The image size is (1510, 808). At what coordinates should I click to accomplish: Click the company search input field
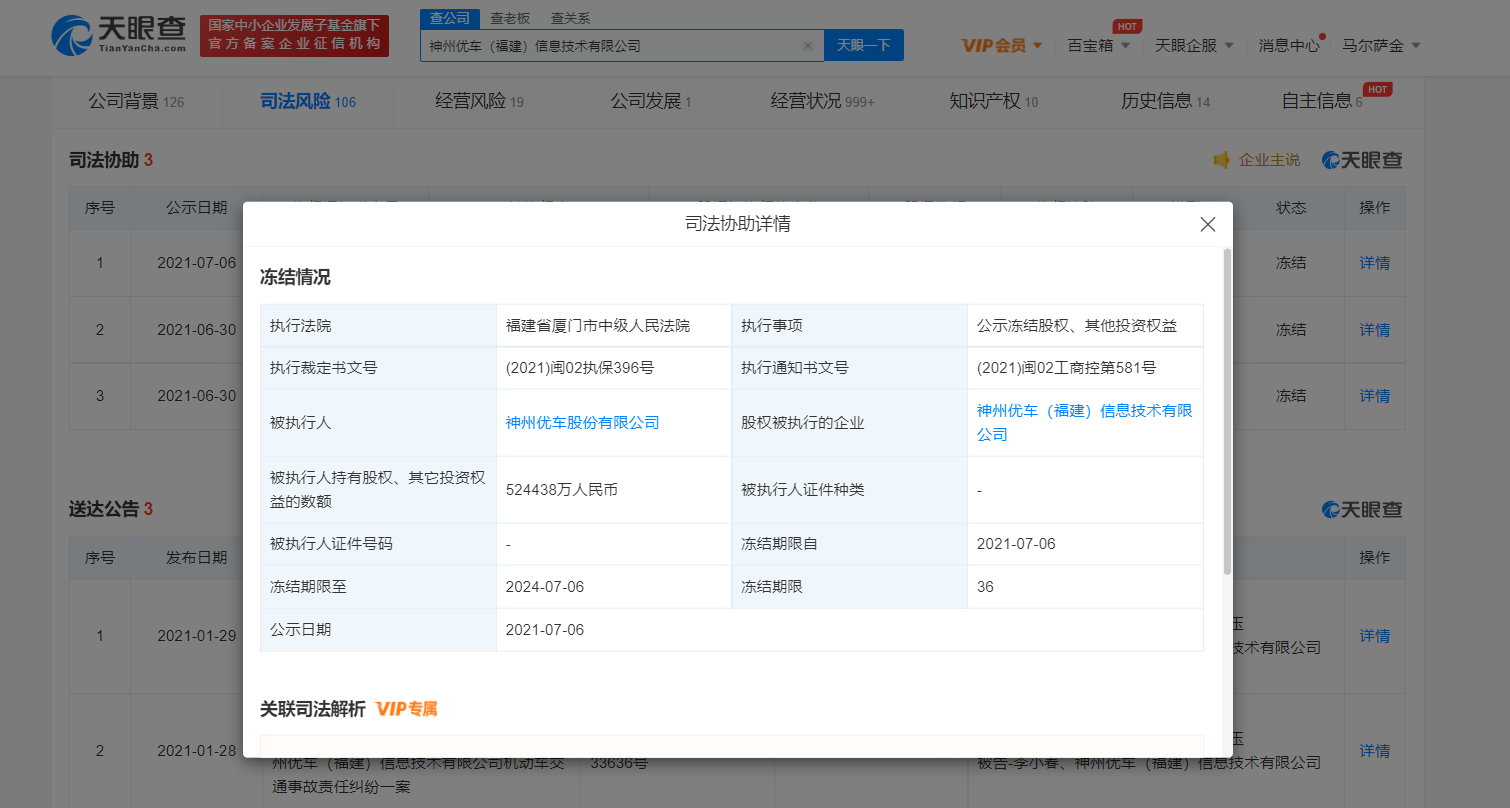(x=610, y=45)
